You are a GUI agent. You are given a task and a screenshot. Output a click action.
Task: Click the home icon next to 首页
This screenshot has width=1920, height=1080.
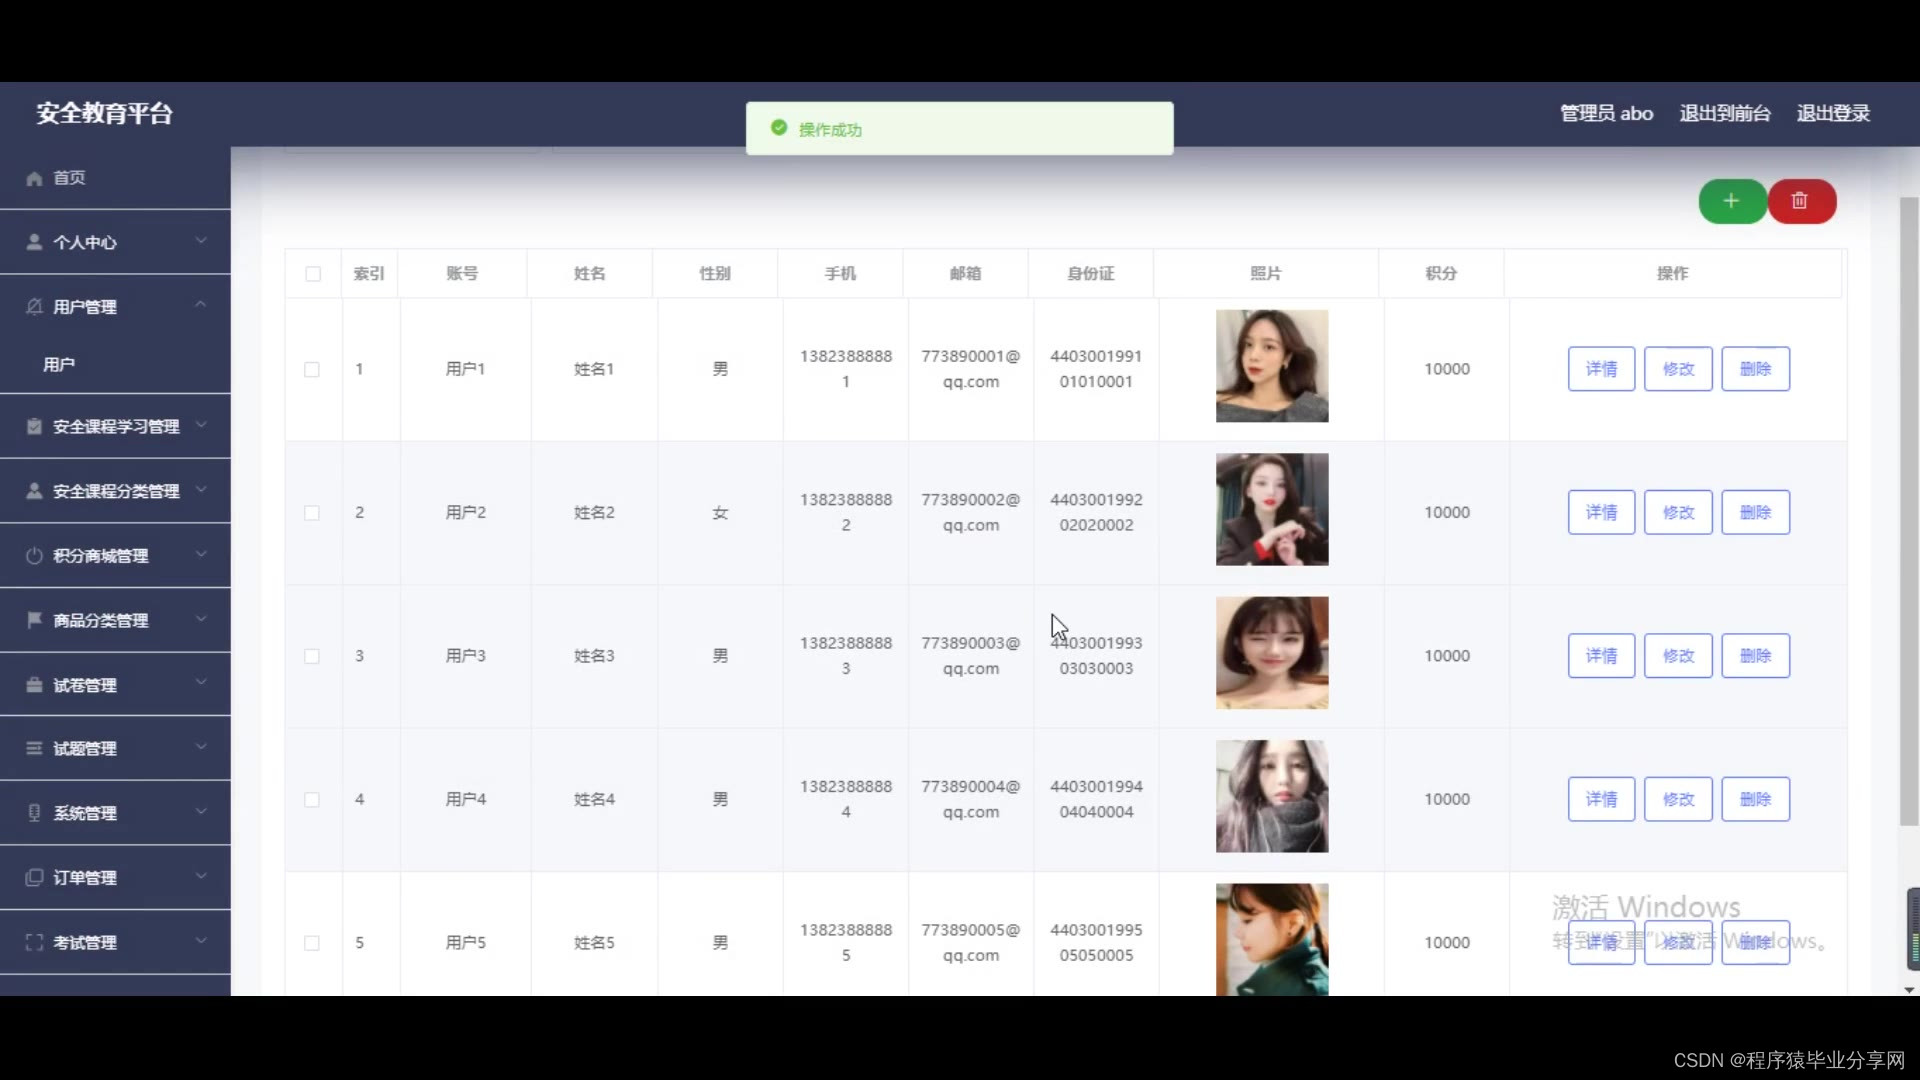[34, 178]
